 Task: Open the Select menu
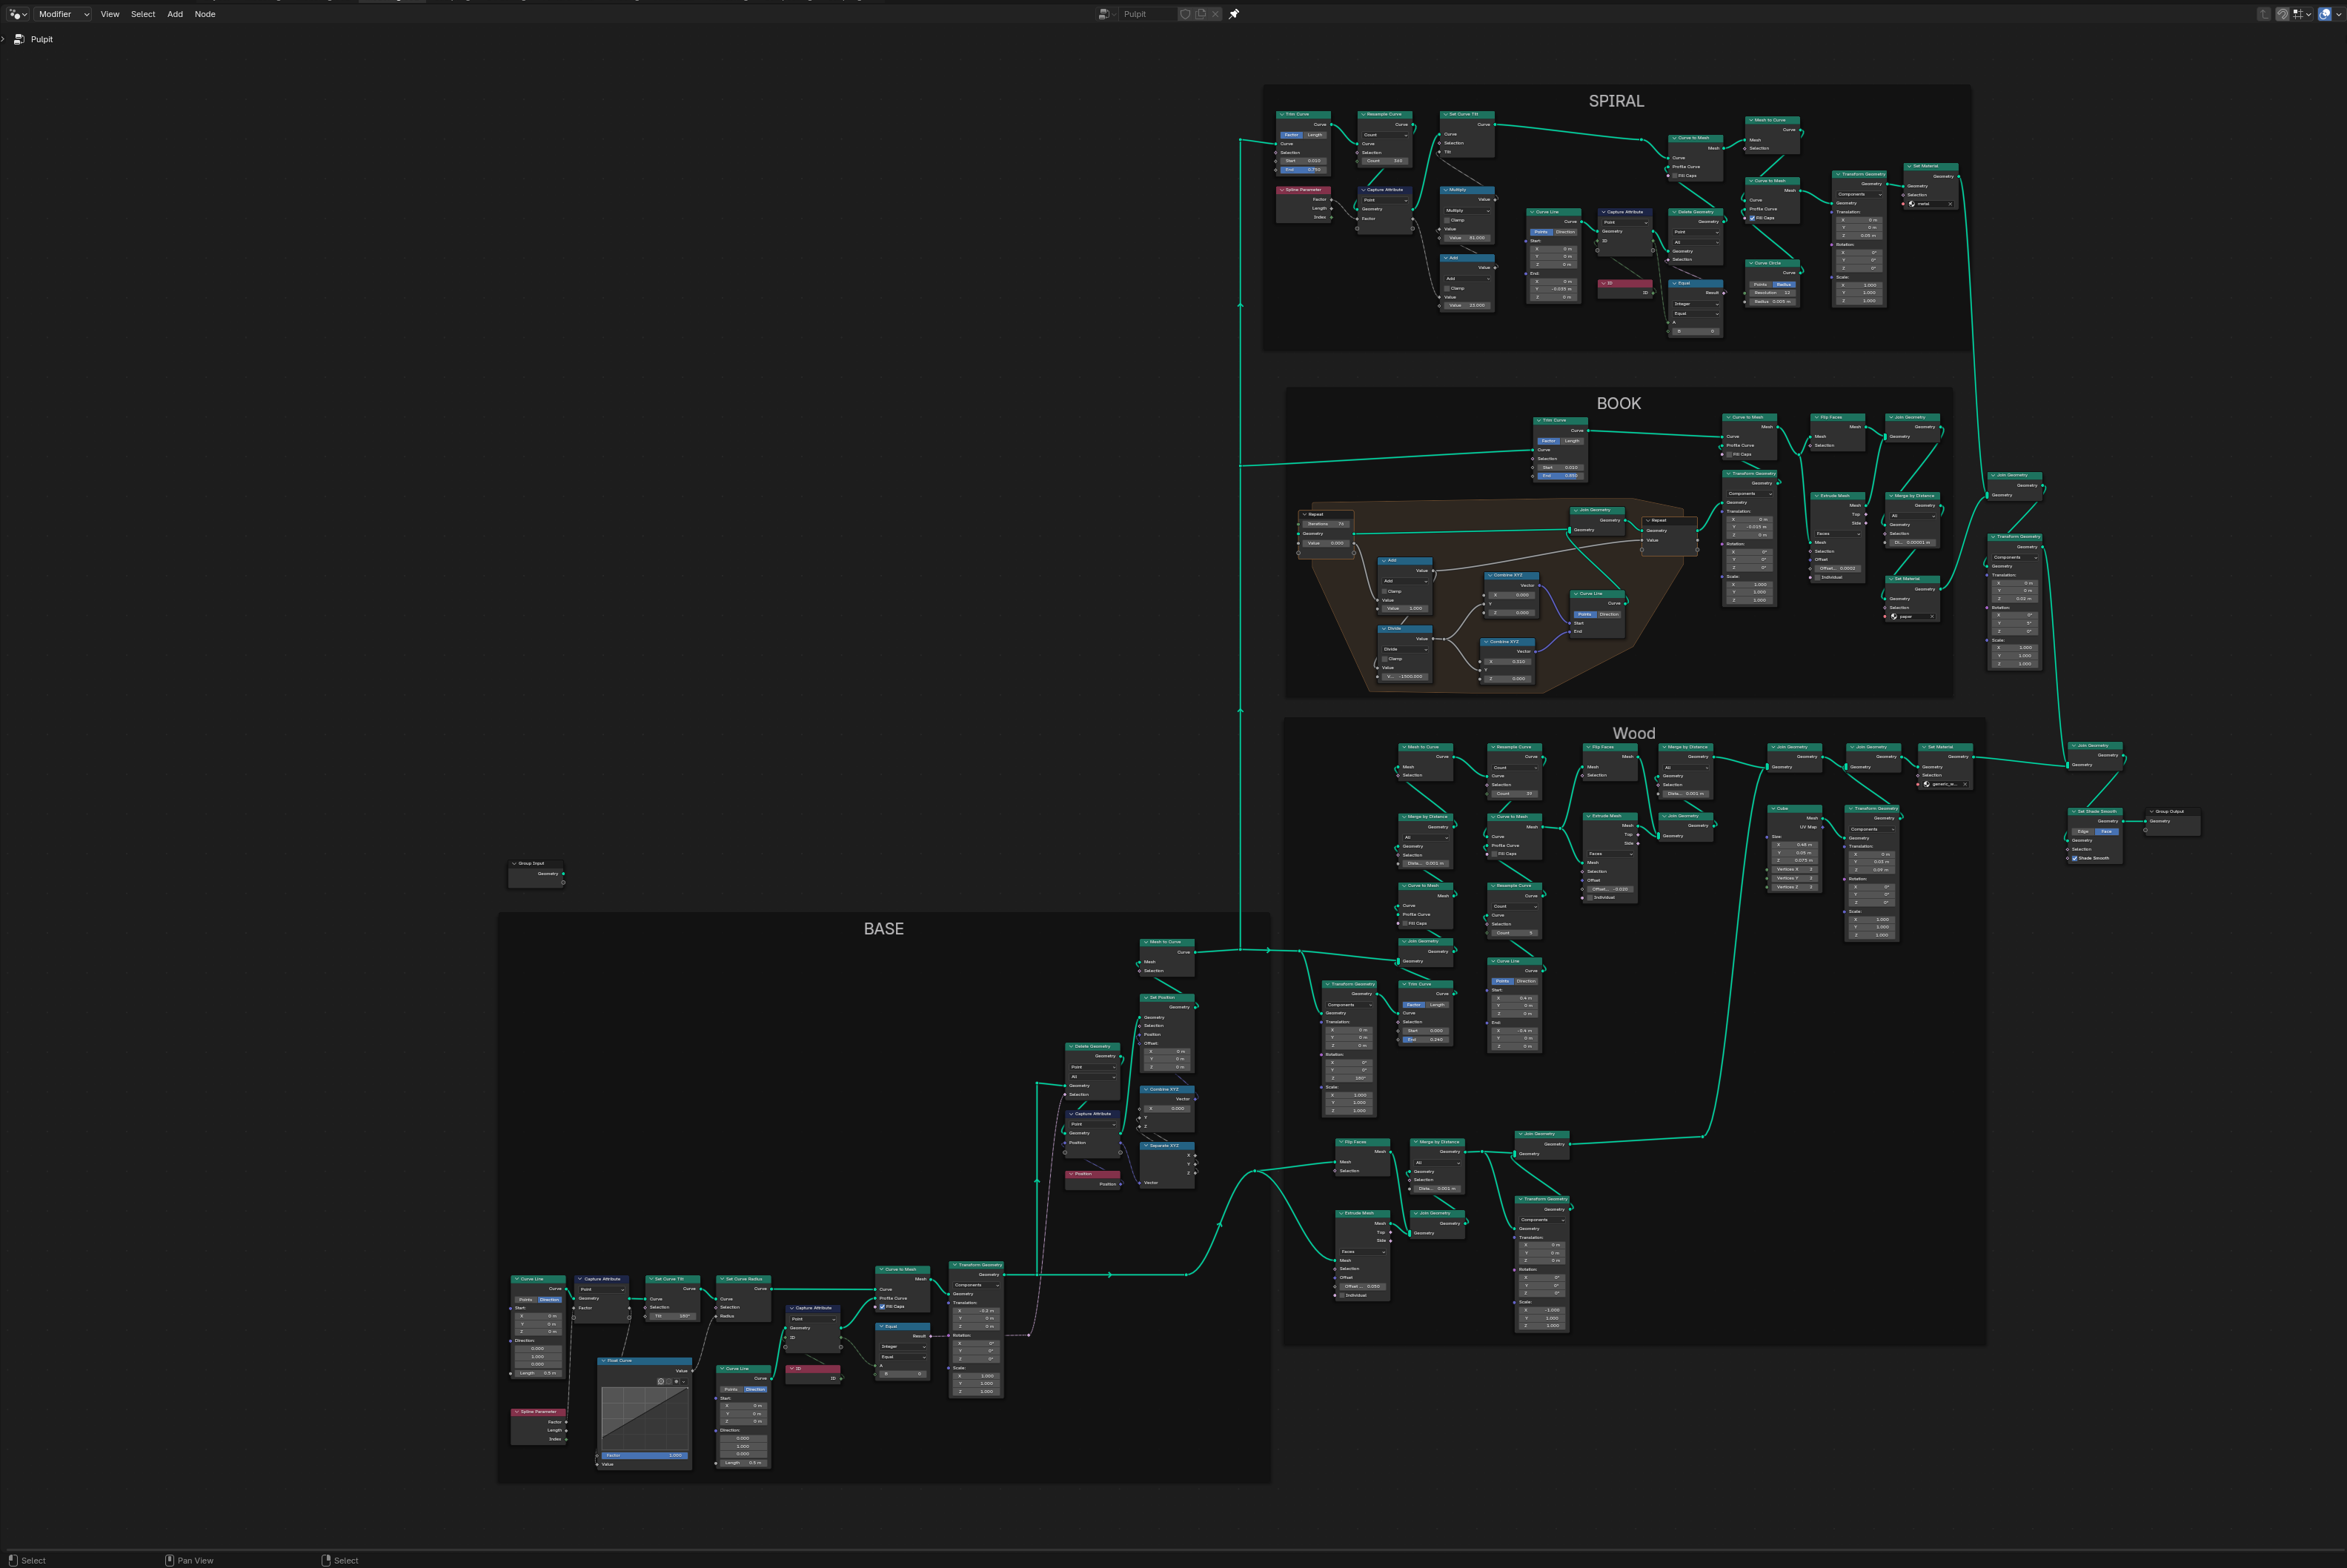pyautogui.click(x=143, y=14)
